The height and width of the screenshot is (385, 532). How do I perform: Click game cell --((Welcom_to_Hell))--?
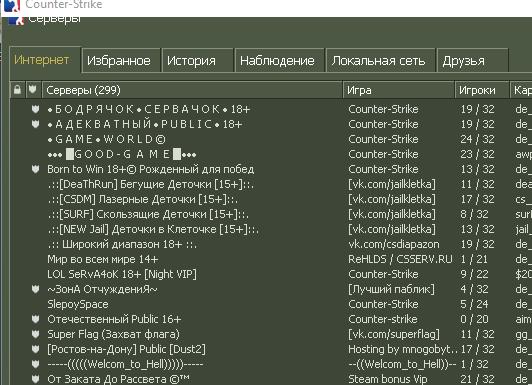point(403,364)
